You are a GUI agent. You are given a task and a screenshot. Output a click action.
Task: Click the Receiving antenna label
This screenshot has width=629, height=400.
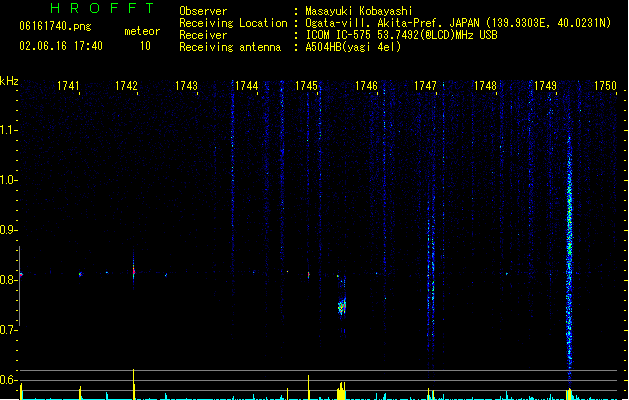[x=230, y=47]
